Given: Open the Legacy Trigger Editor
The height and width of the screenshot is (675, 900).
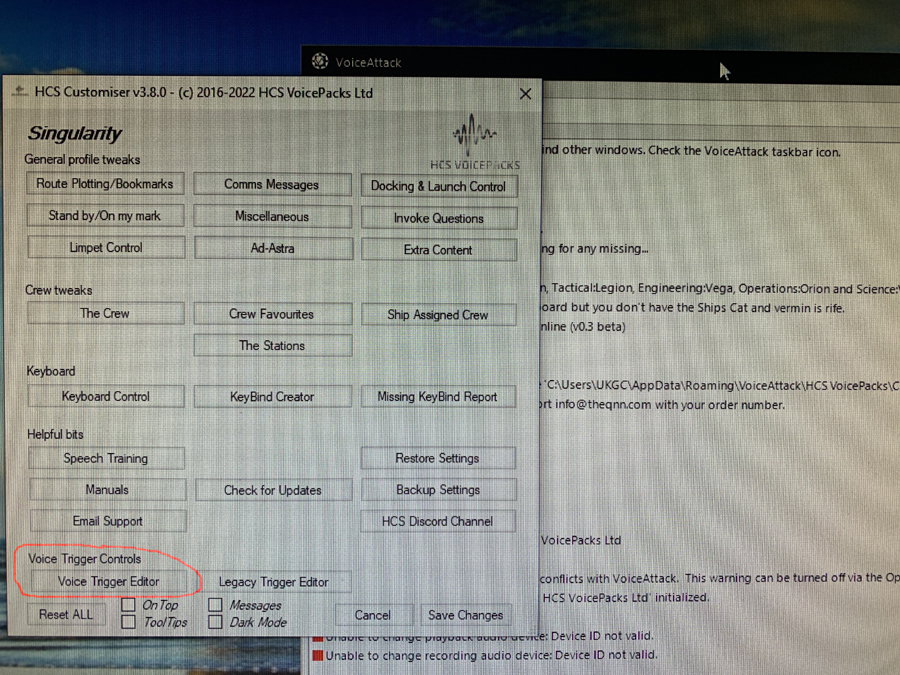Looking at the screenshot, I should pos(274,583).
